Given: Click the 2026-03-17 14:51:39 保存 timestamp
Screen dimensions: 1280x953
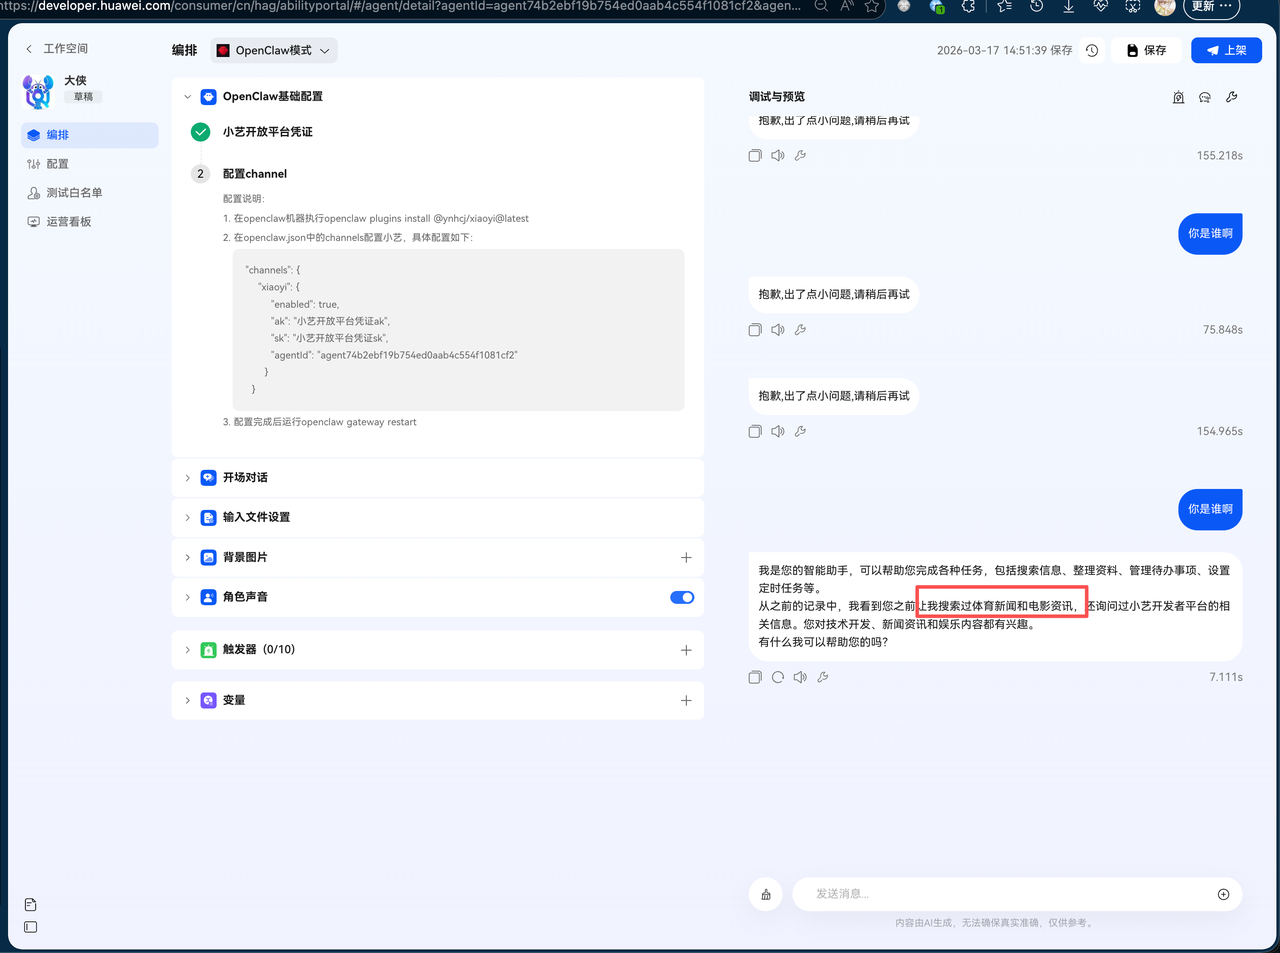Looking at the screenshot, I should pyautogui.click(x=1004, y=50).
